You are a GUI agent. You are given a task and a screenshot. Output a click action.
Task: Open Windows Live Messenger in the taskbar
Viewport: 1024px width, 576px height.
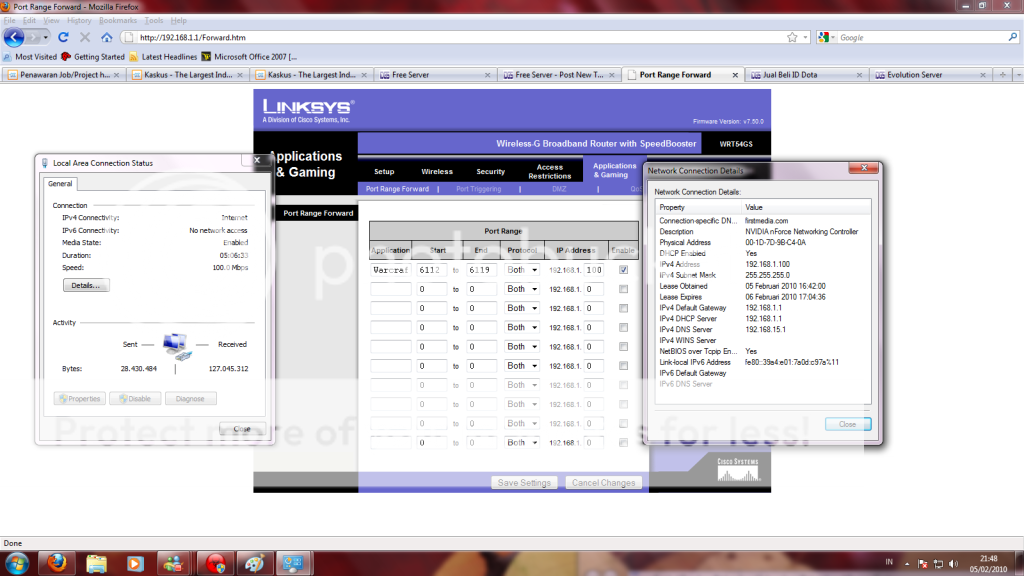tap(174, 563)
